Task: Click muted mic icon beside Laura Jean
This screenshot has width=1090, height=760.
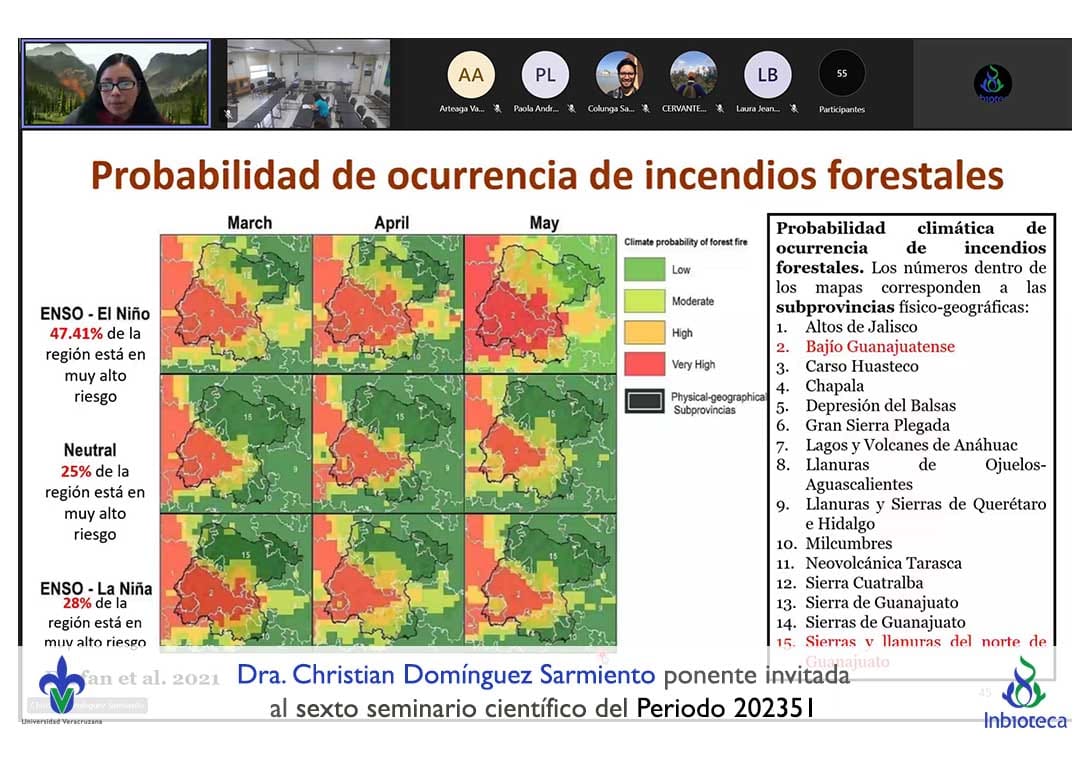Action: [794, 109]
